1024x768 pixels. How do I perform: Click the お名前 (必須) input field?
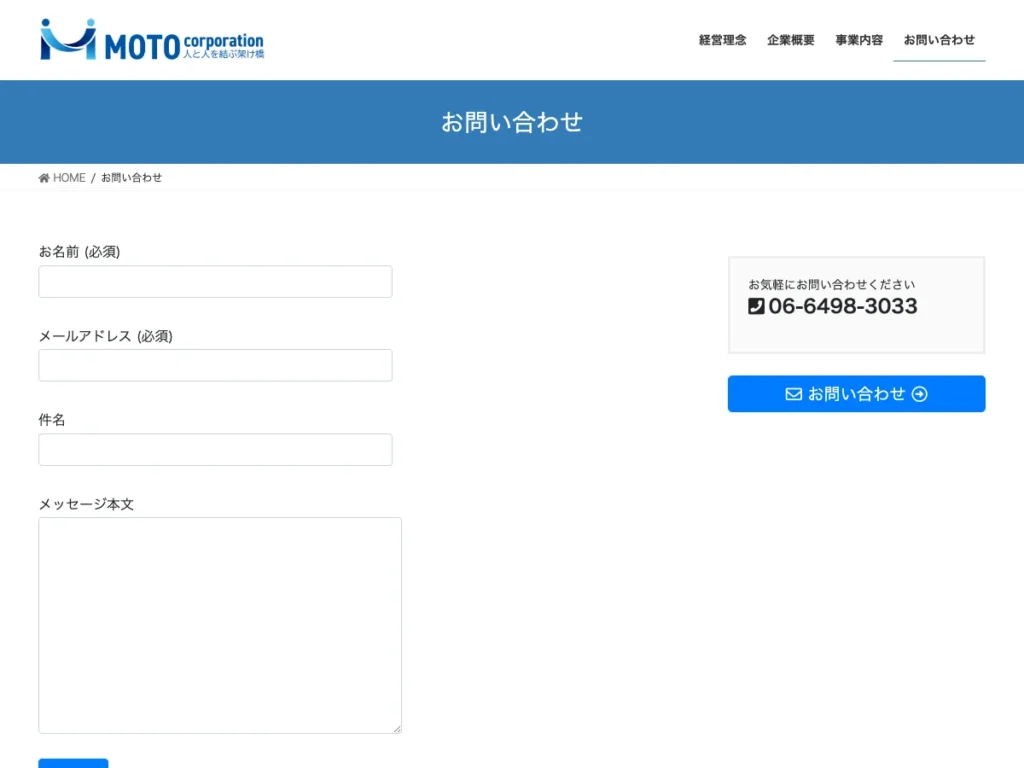(216, 281)
